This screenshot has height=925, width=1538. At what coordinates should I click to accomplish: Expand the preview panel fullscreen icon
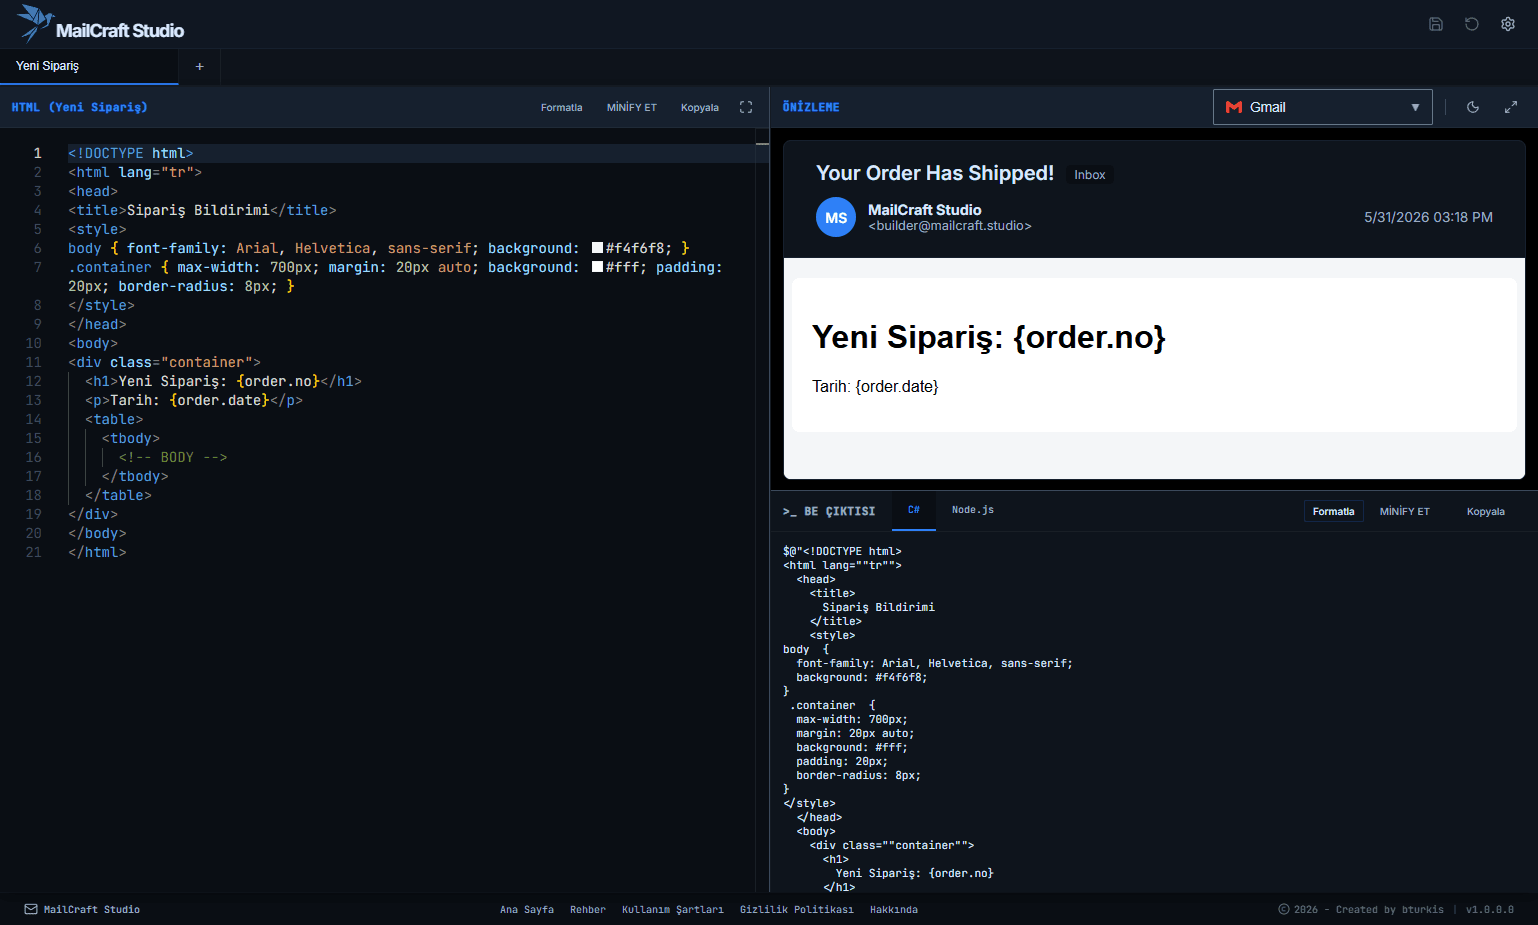(1510, 107)
